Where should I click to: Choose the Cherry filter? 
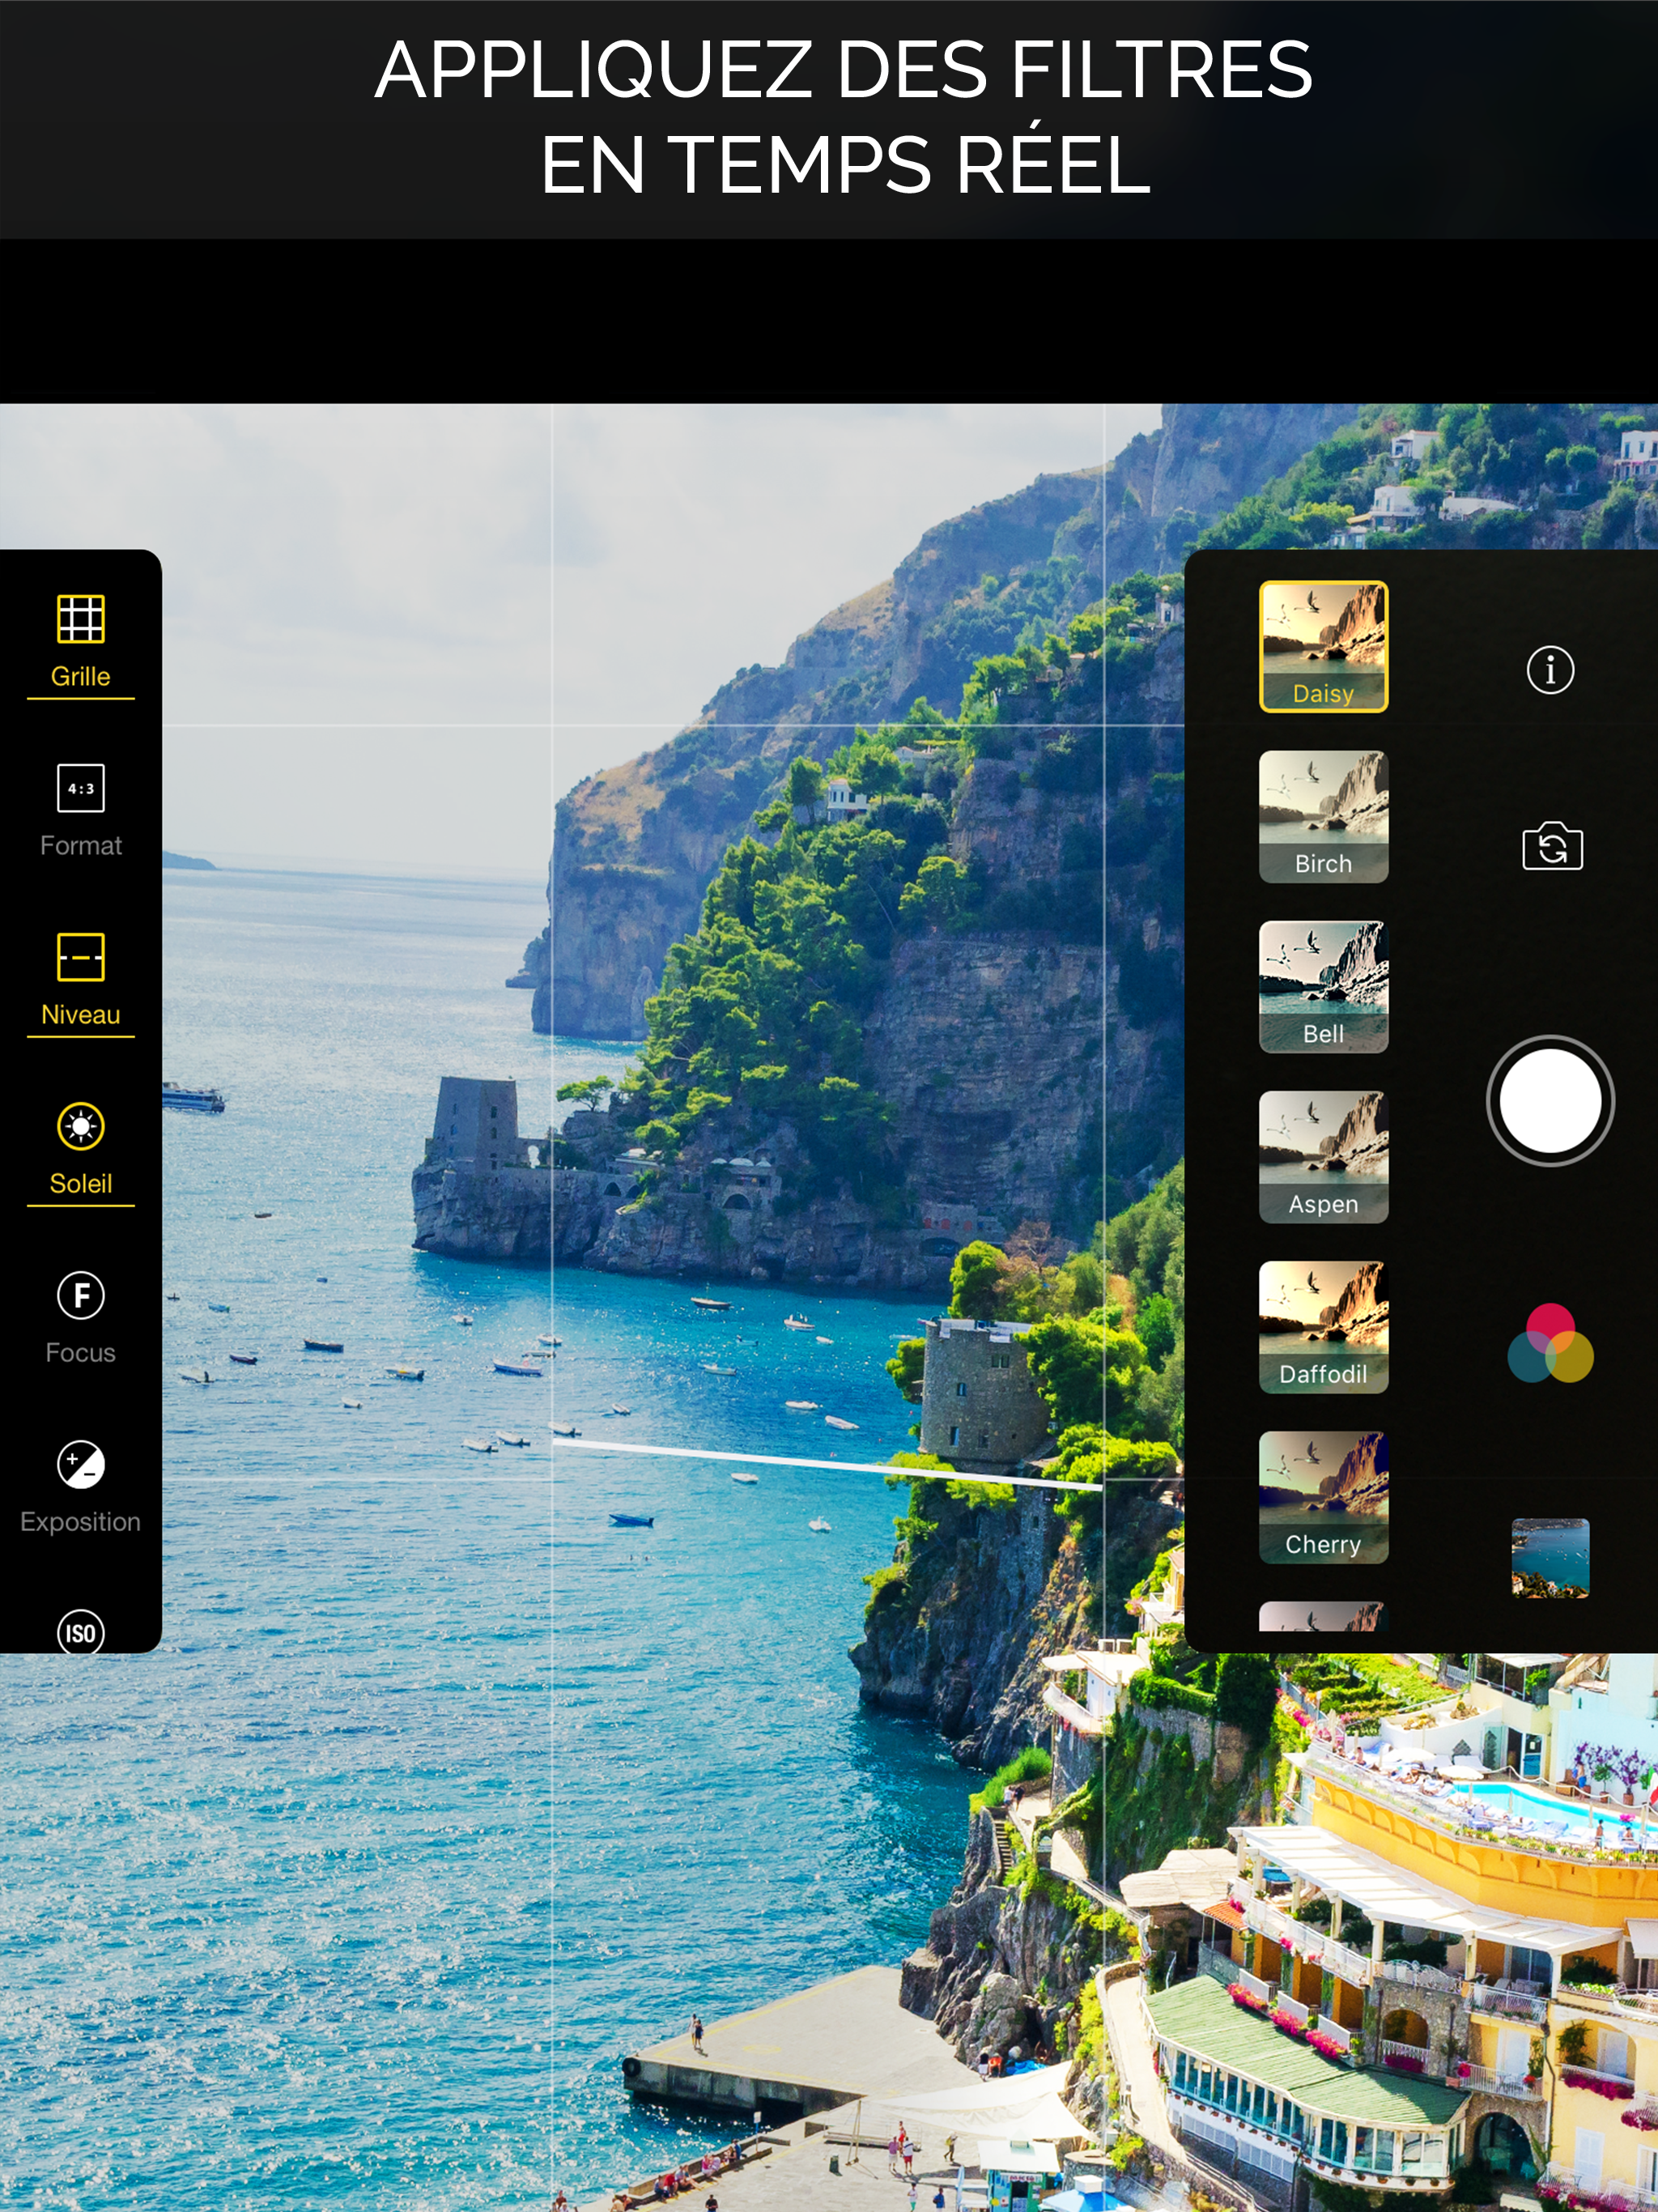pyautogui.click(x=1322, y=1496)
